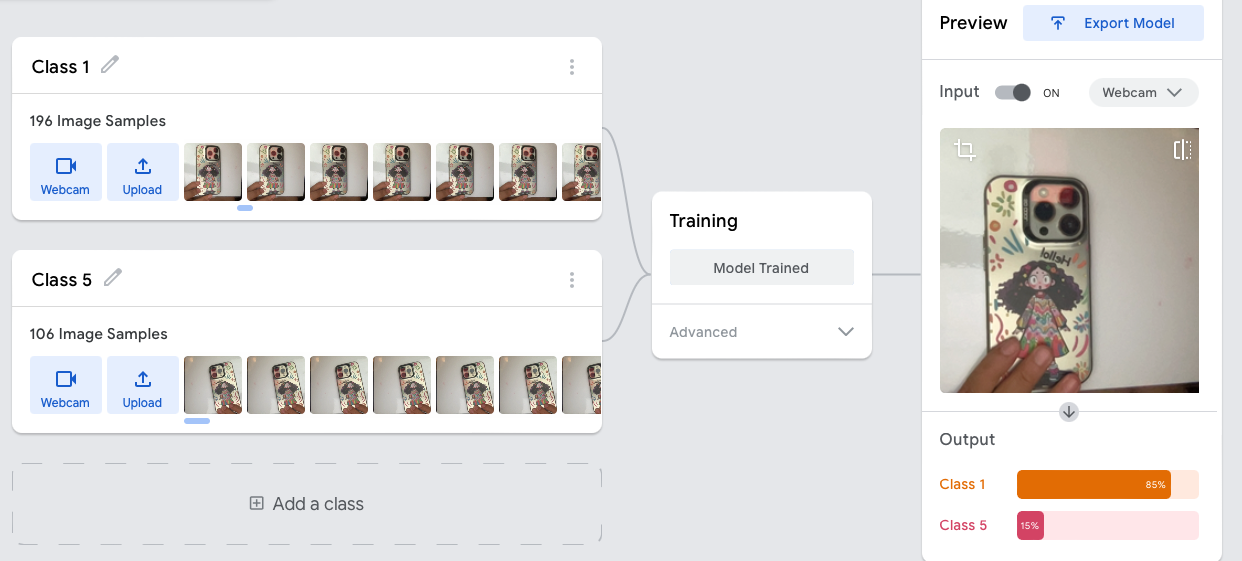Select first image sample thumbnail in Class 1
The image size is (1242, 561).
[x=213, y=172]
